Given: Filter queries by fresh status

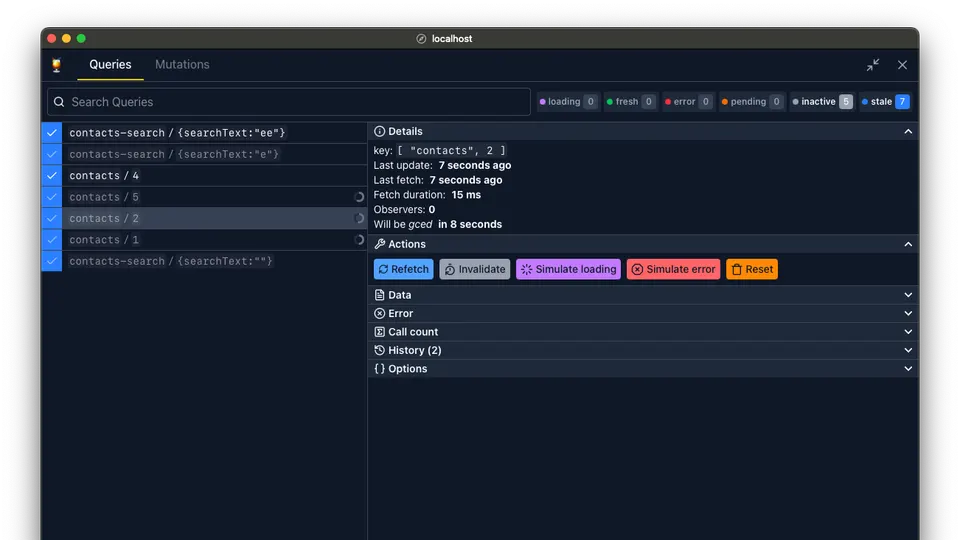Looking at the screenshot, I should click(x=631, y=102).
